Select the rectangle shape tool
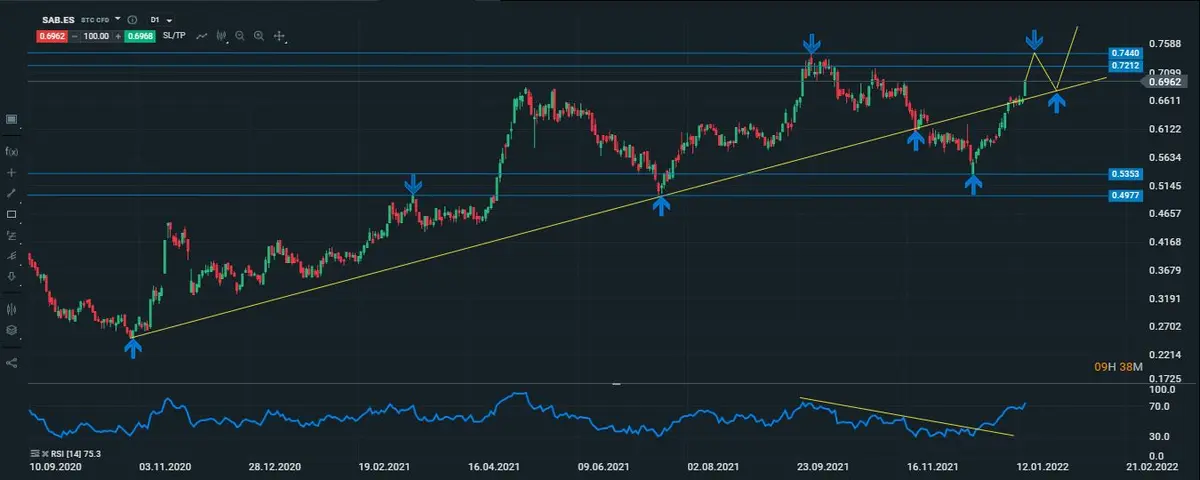 tap(11, 214)
